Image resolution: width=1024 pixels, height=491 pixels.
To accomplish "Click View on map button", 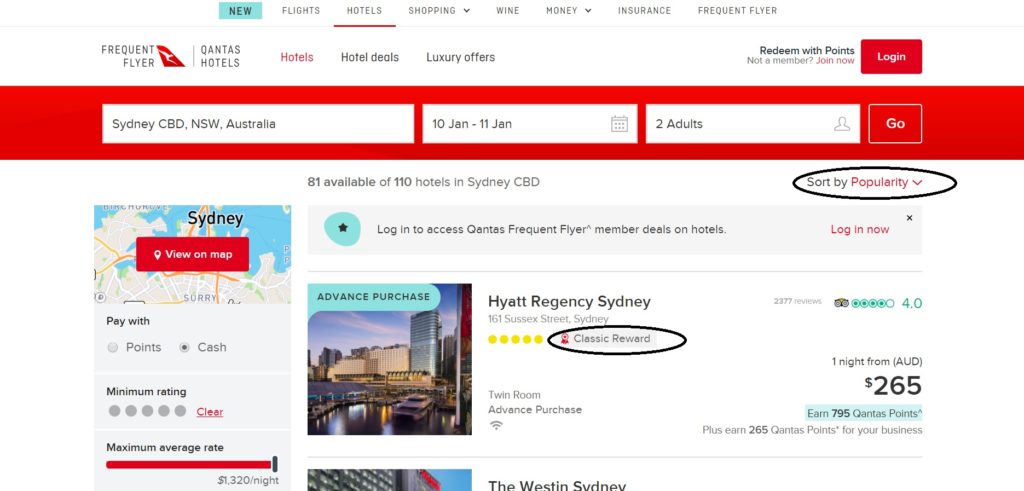I will point(193,254).
